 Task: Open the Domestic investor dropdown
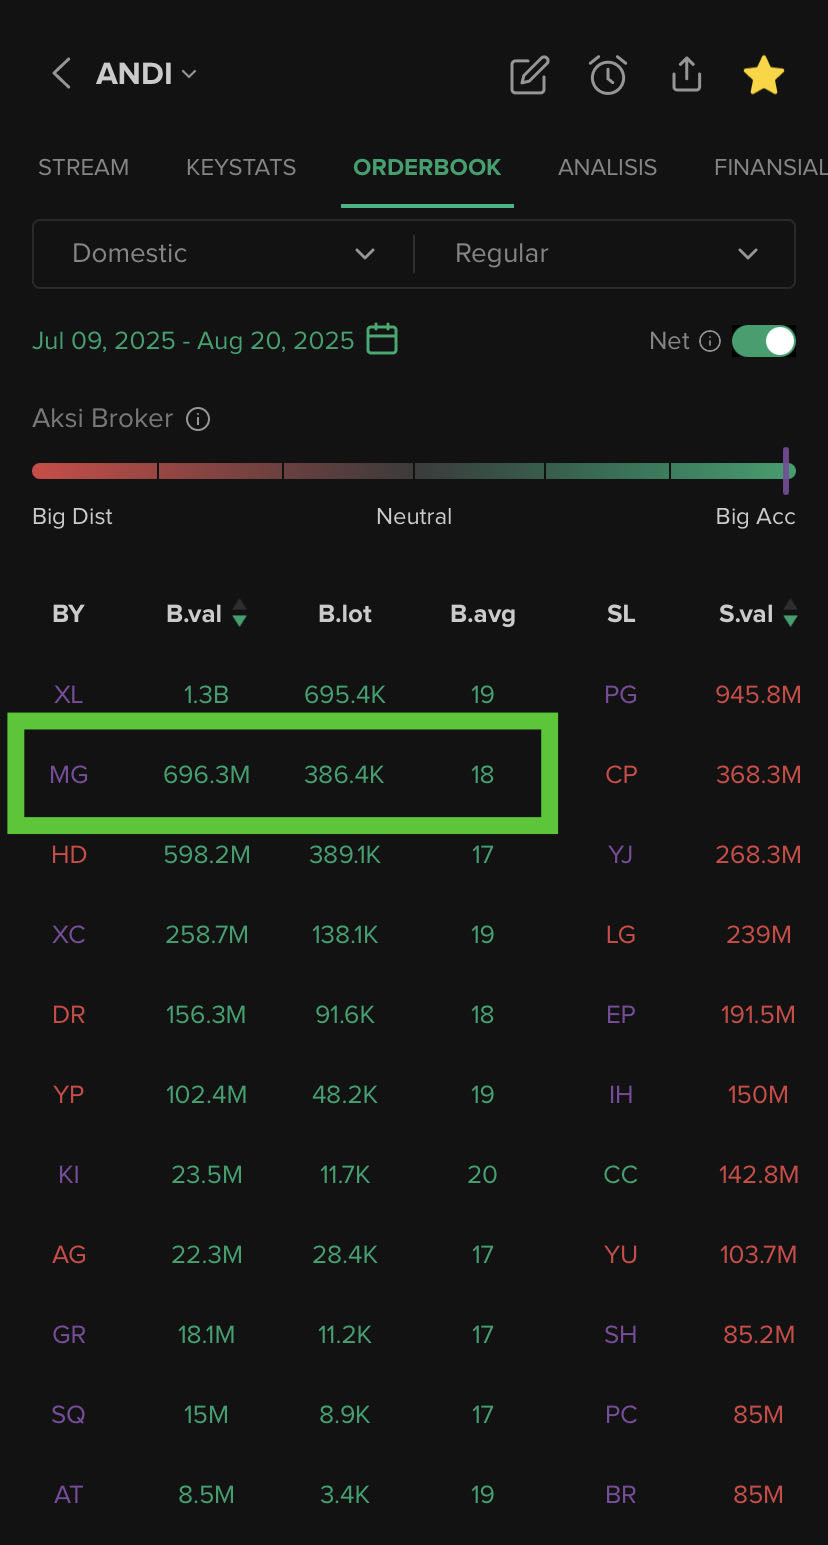click(223, 254)
